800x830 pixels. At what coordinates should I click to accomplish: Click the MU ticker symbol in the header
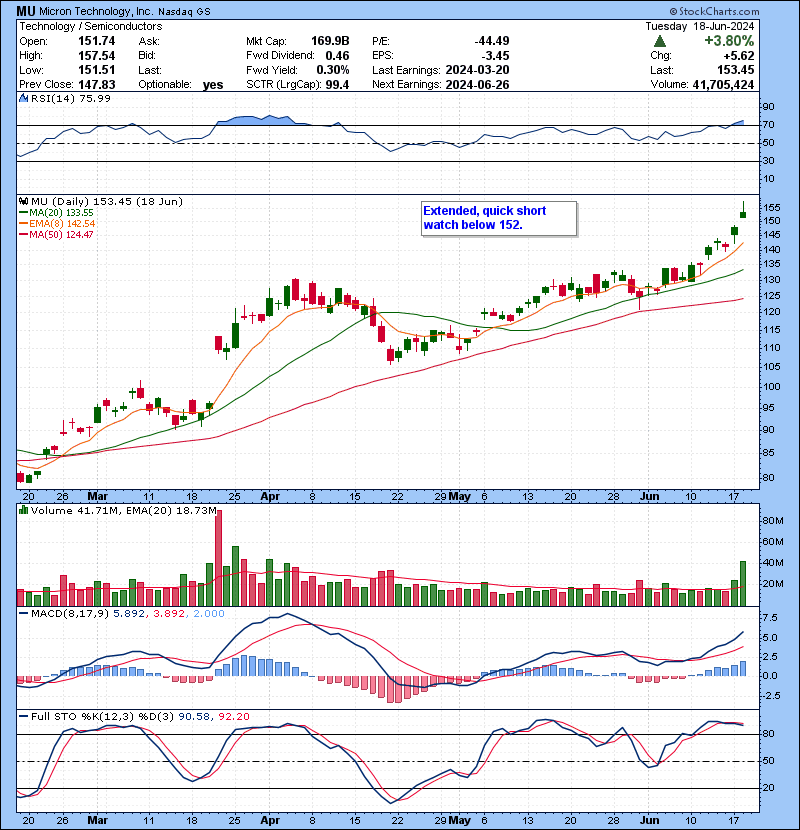(x=26, y=11)
